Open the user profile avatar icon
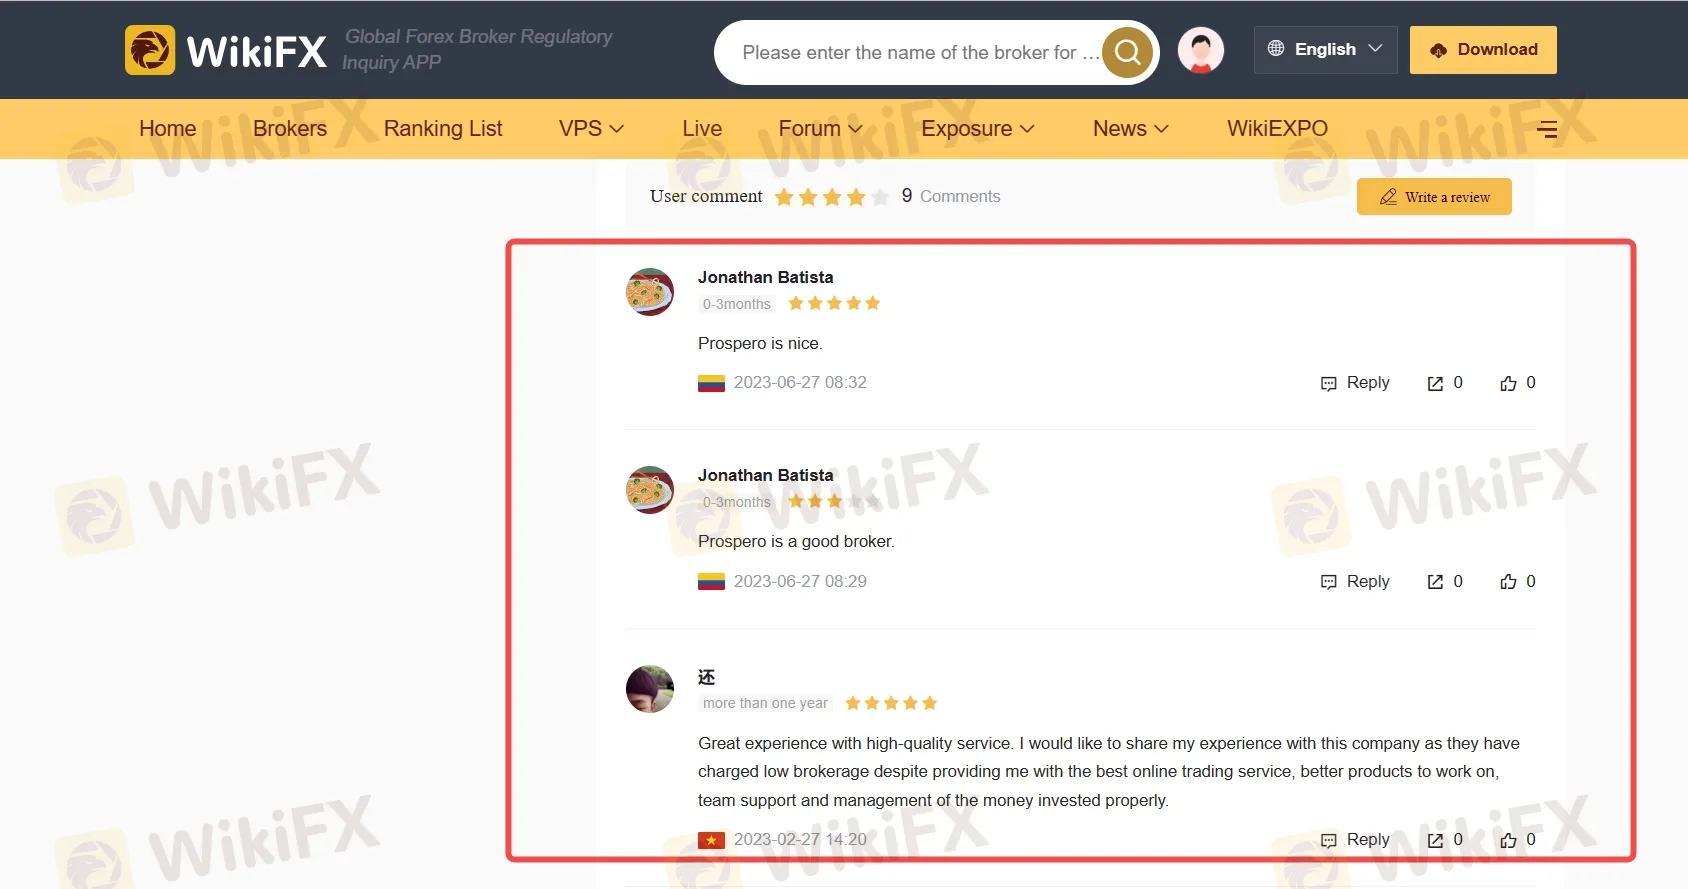Screen dimensions: 1688x889 pos(1201,50)
